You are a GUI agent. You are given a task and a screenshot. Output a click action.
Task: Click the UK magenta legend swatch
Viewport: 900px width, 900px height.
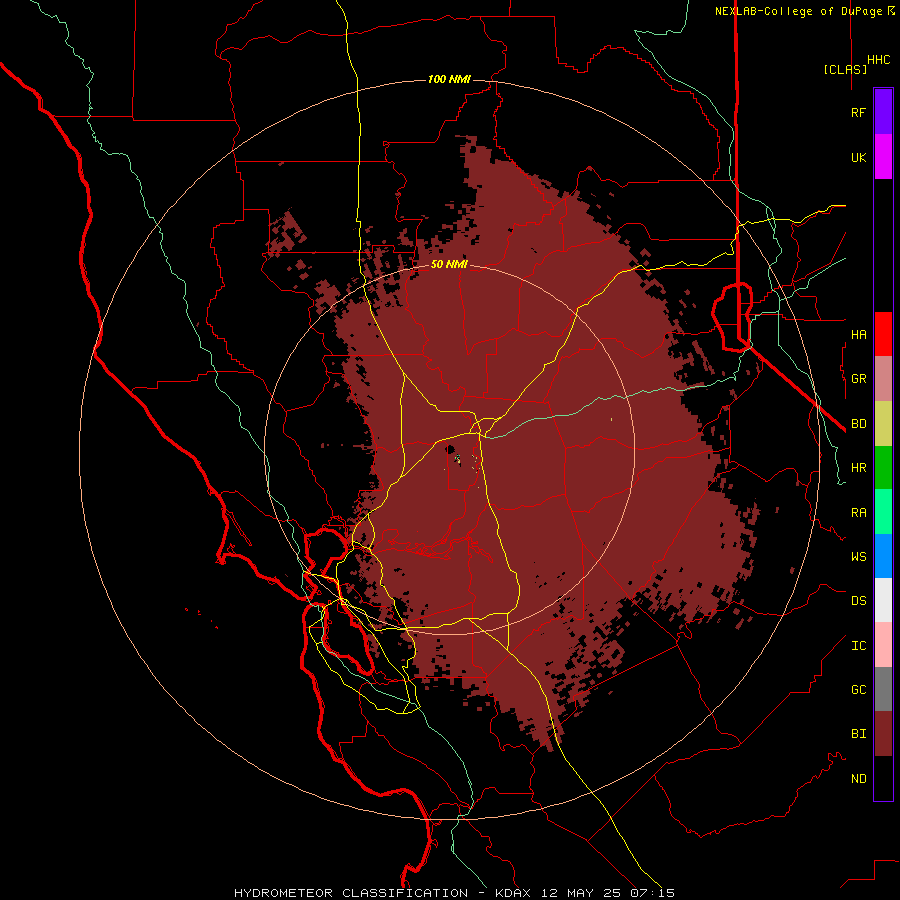pos(883,157)
